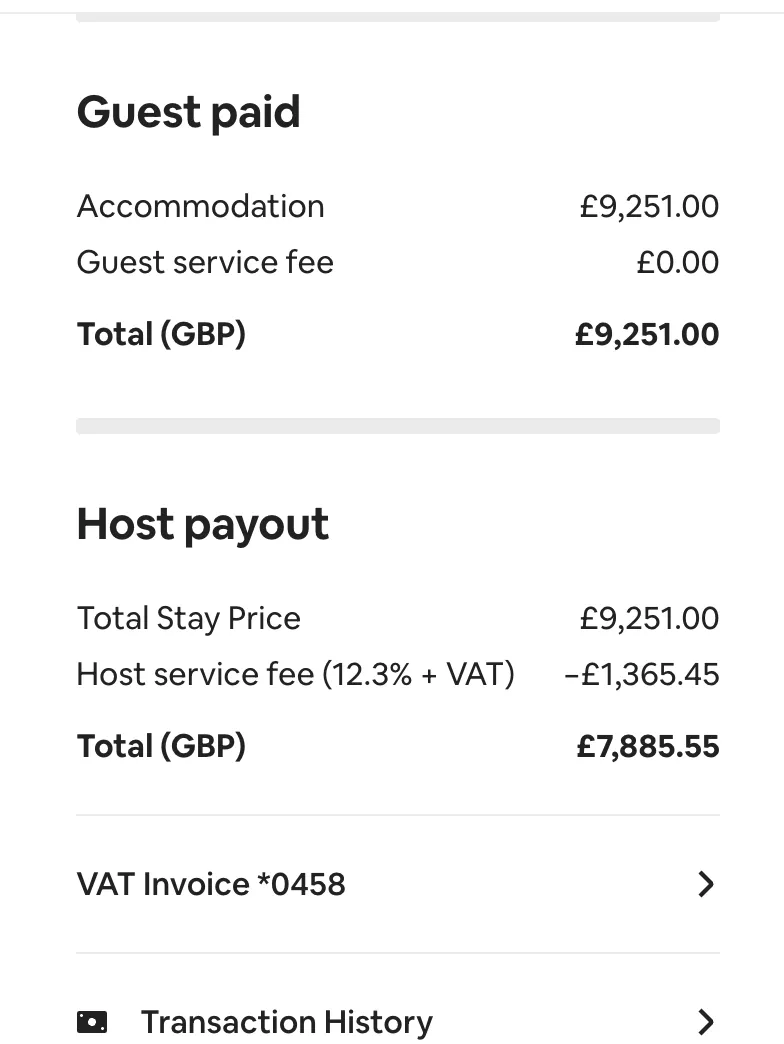The image size is (784, 1044).
Task: Click the host fee amount −£1,365.45
Action: tap(642, 674)
